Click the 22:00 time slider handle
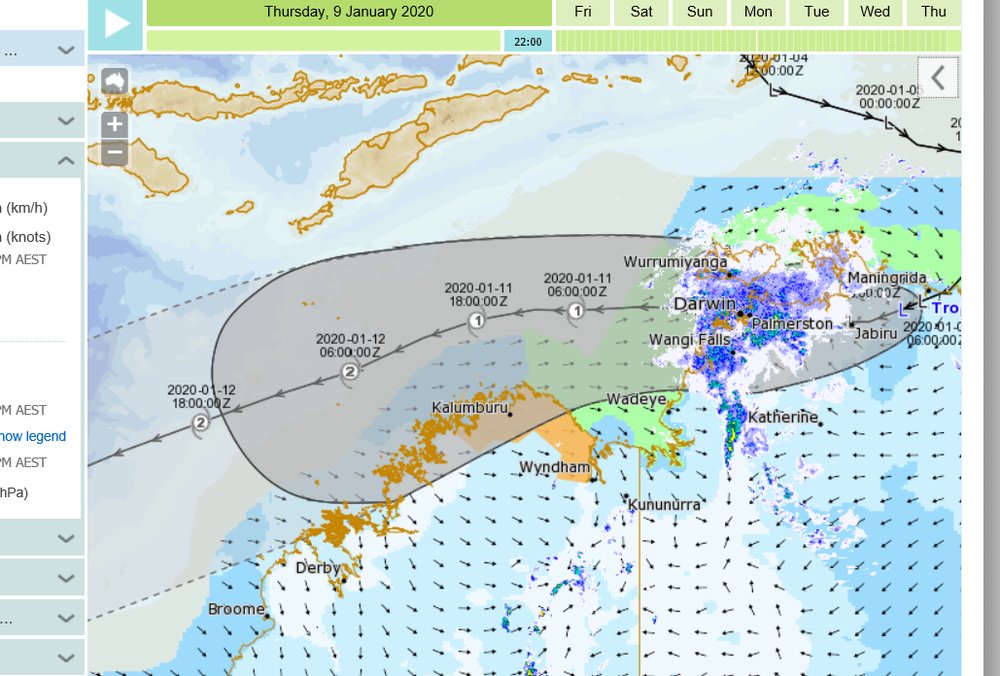The image size is (1000, 676). click(x=528, y=41)
